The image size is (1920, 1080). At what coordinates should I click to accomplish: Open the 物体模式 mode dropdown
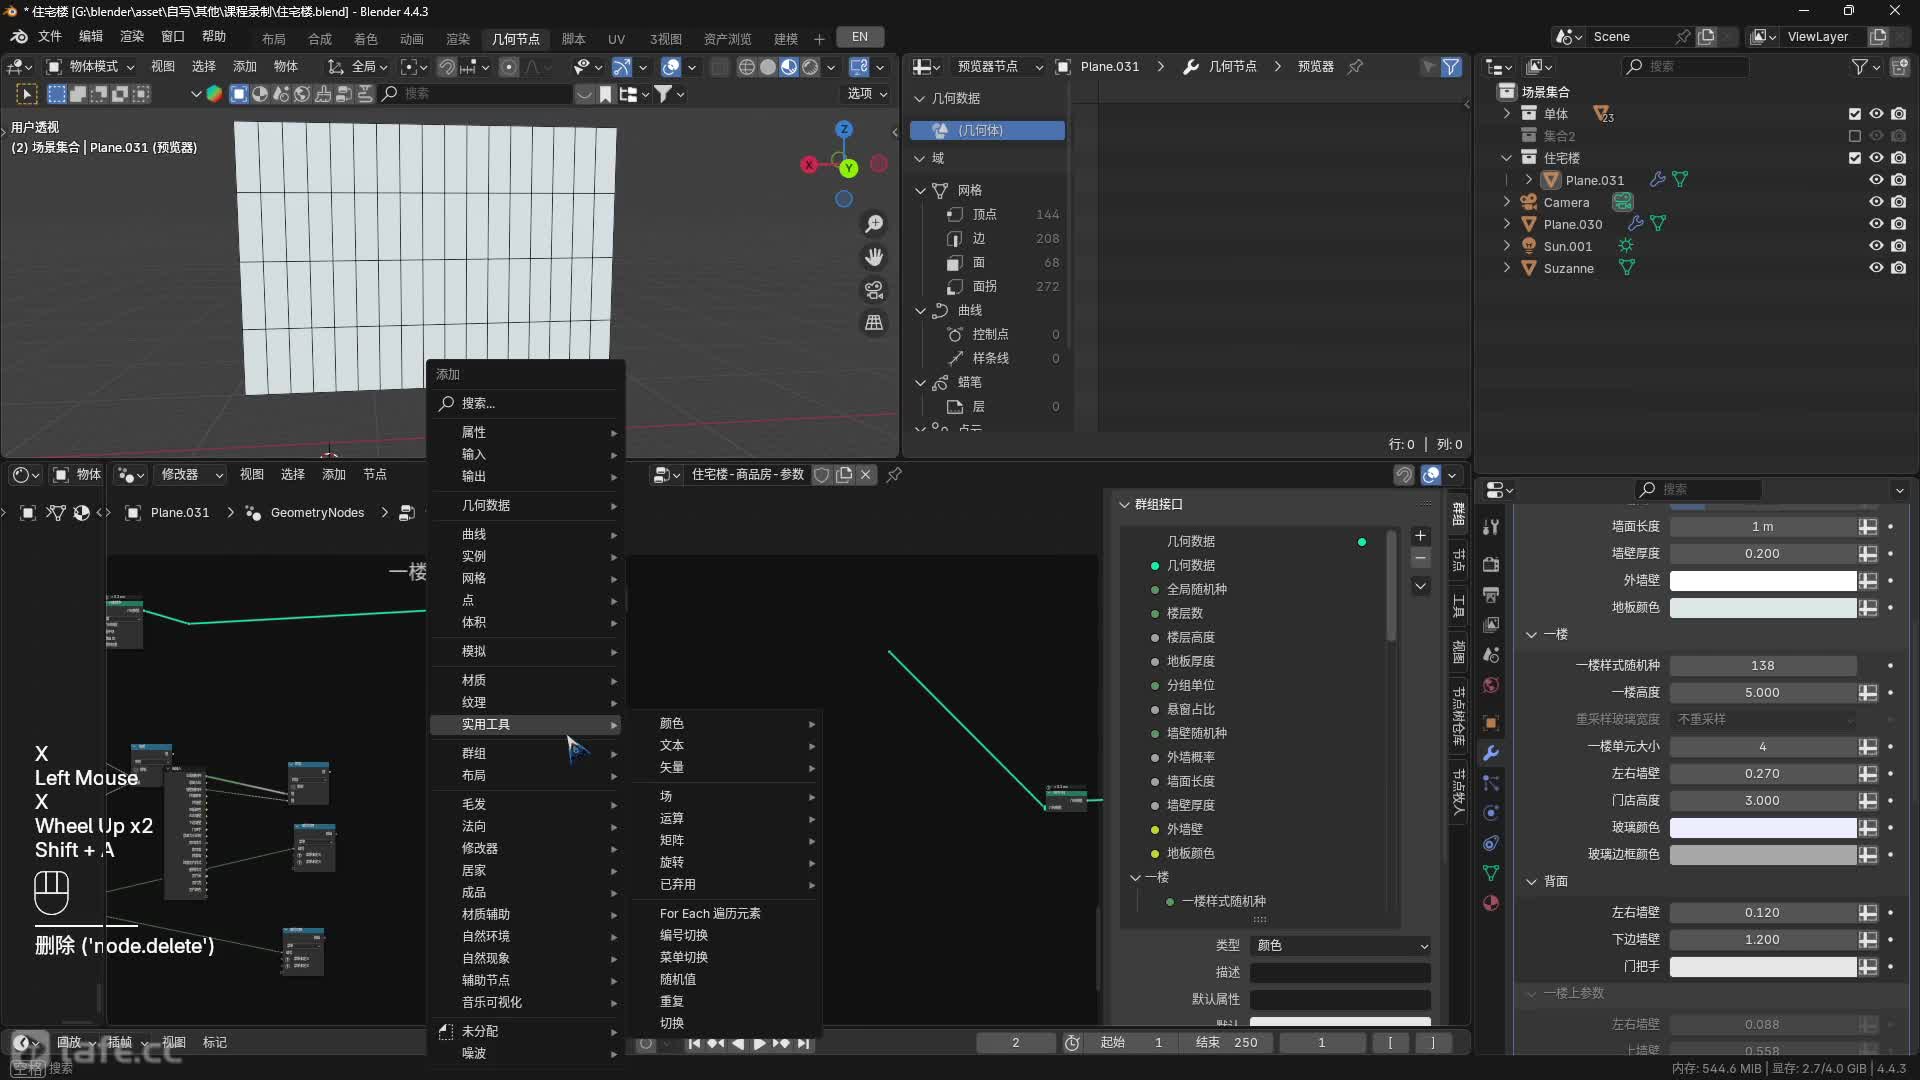pos(90,67)
